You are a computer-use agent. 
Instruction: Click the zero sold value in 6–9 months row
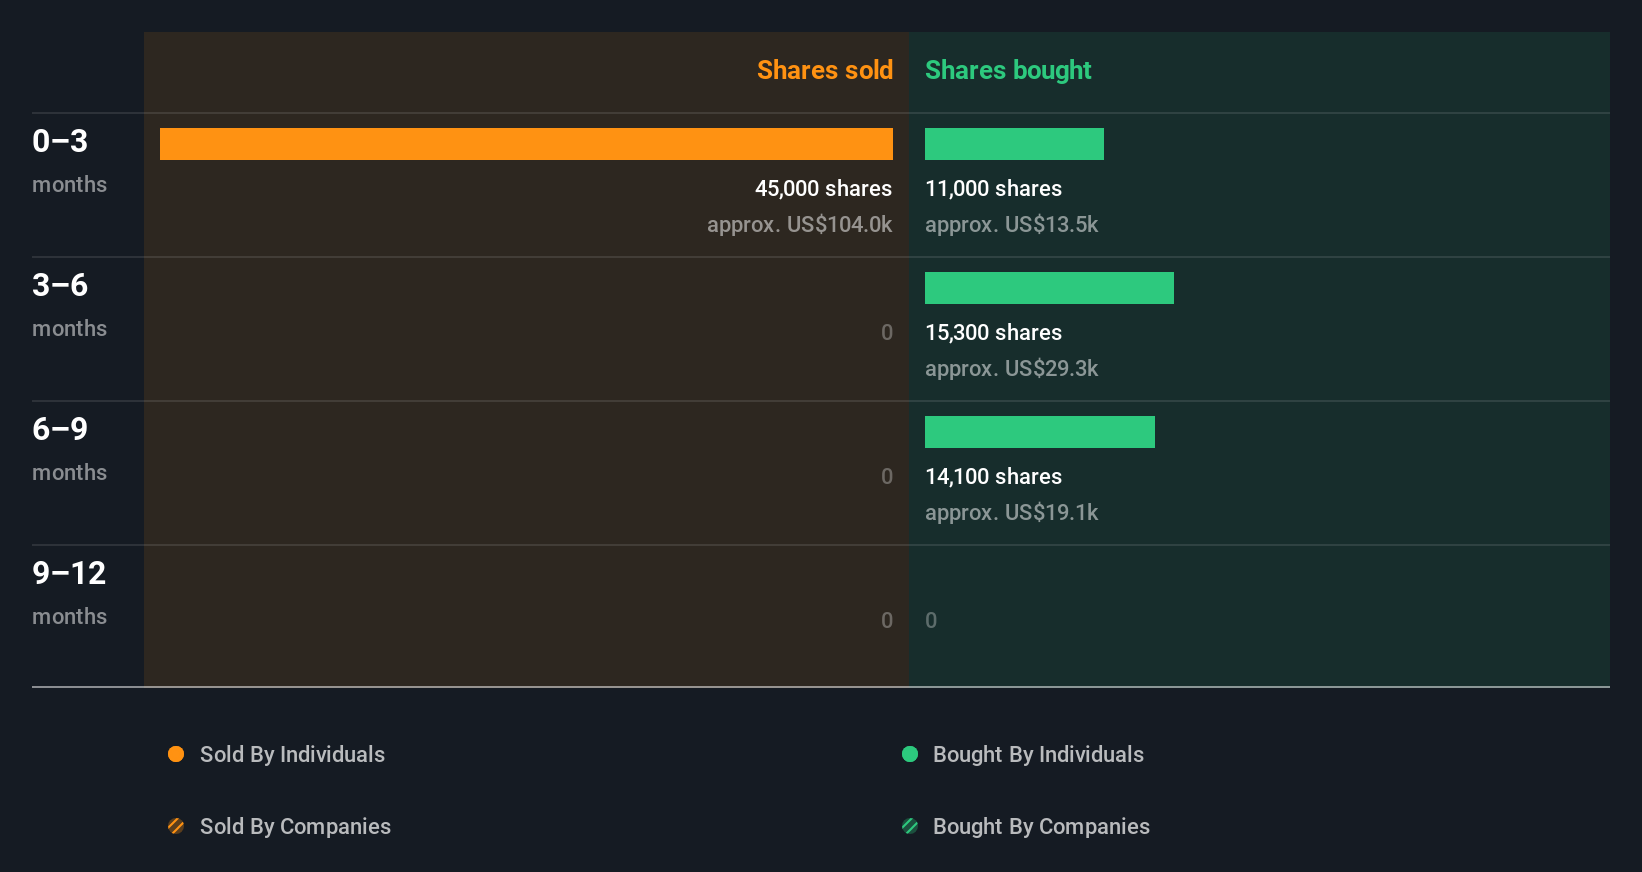pyautogui.click(x=887, y=476)
